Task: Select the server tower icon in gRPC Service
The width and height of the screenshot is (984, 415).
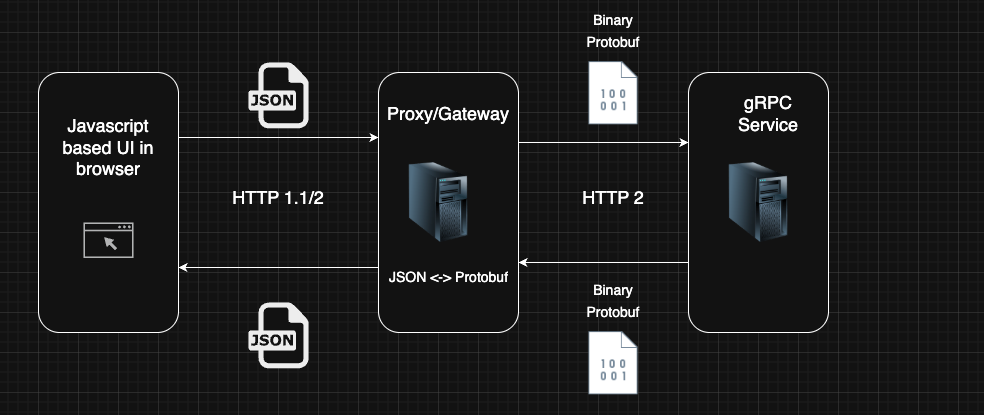Action: (x=757, y=198)
